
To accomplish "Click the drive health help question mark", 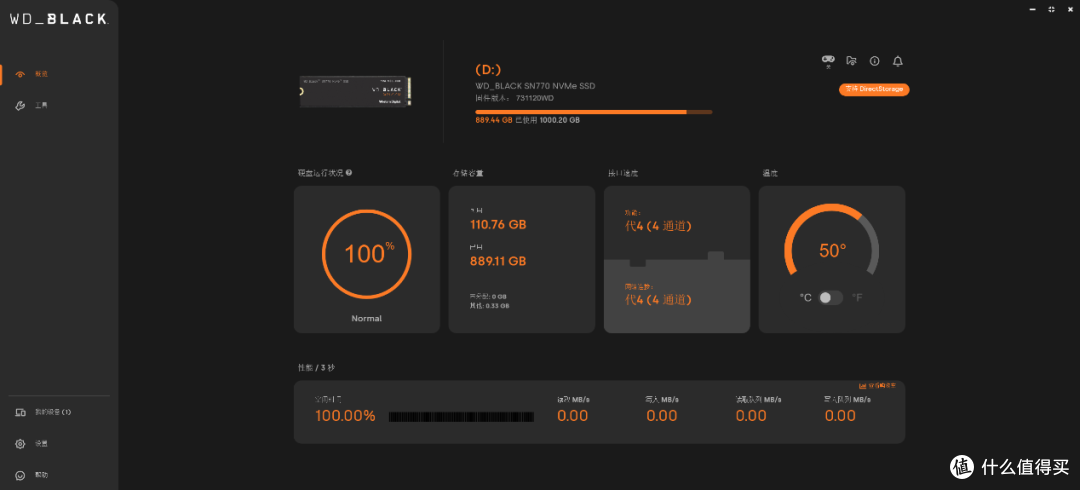I will [x=349, y=173].
